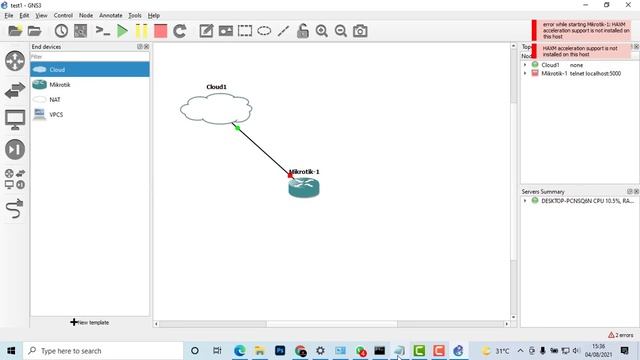The height and width of the screenshot is (360, 640).
Task: Select the Mikrotik device template
Action: [x=90, y=84]
